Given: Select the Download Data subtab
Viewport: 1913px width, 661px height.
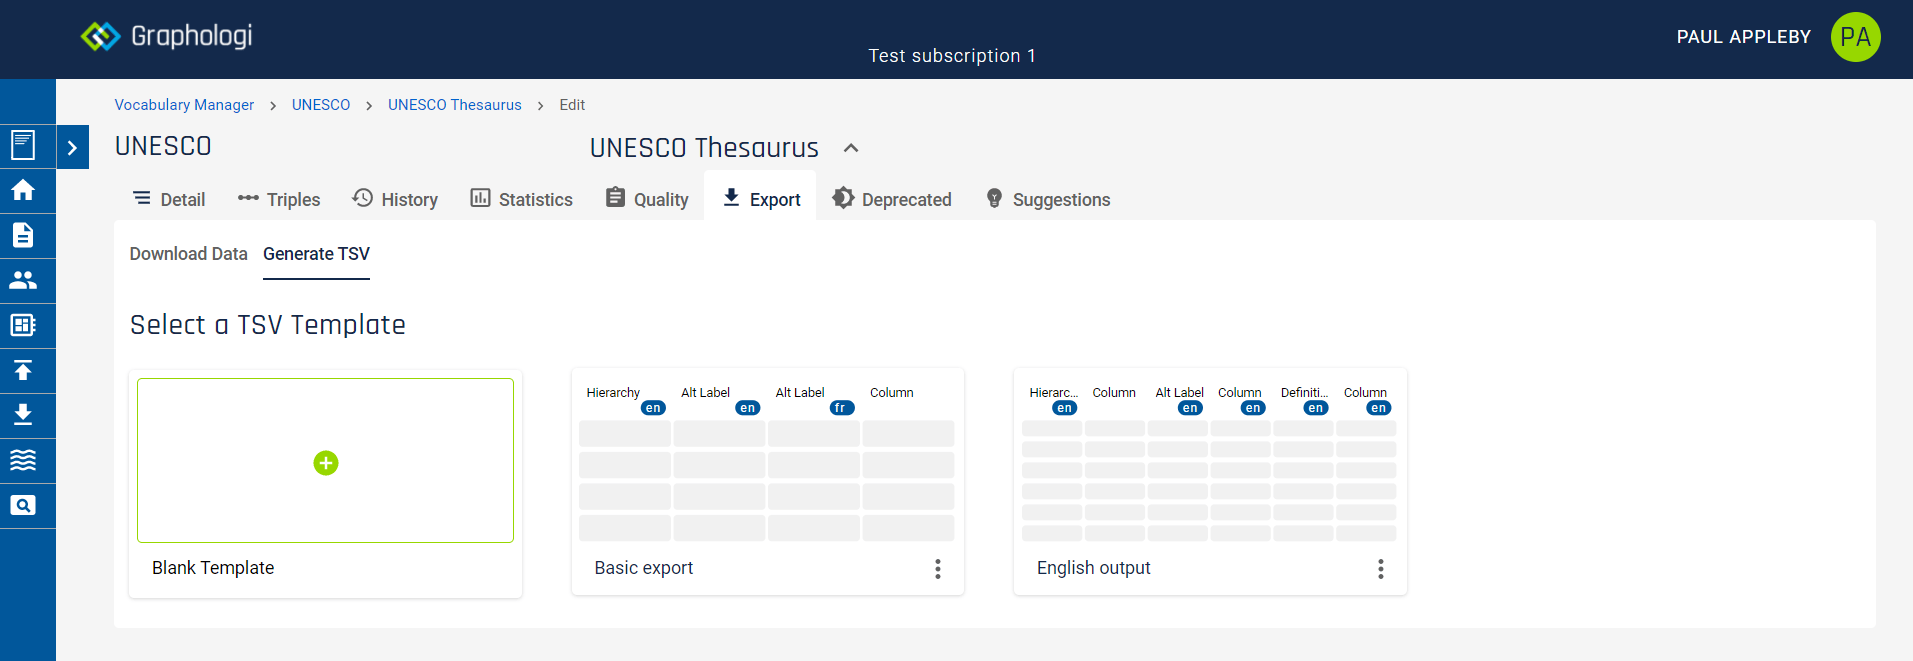Looking at the screenshot, I should 188,254.
